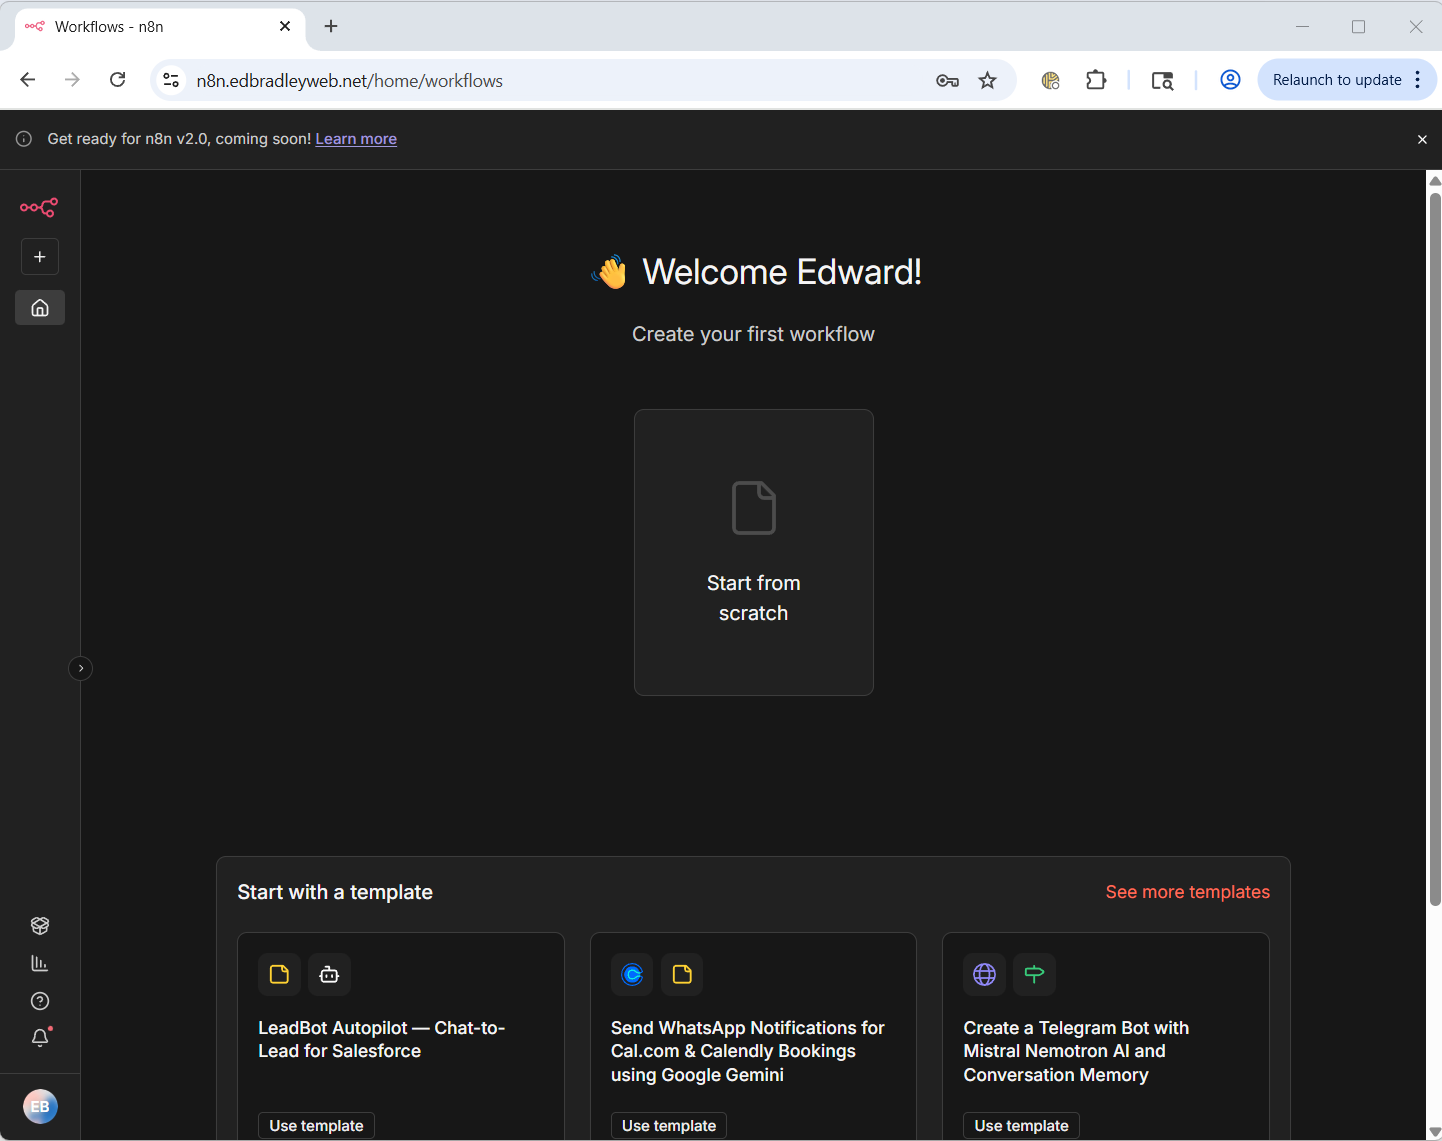Open the notifications bell icon
The image size is (1442, 1141).
coord(40,1038)
